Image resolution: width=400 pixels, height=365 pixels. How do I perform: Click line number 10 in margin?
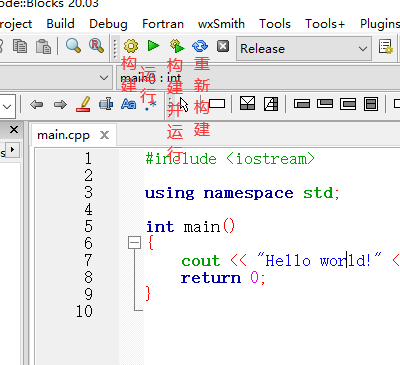(x=84, y=311)
